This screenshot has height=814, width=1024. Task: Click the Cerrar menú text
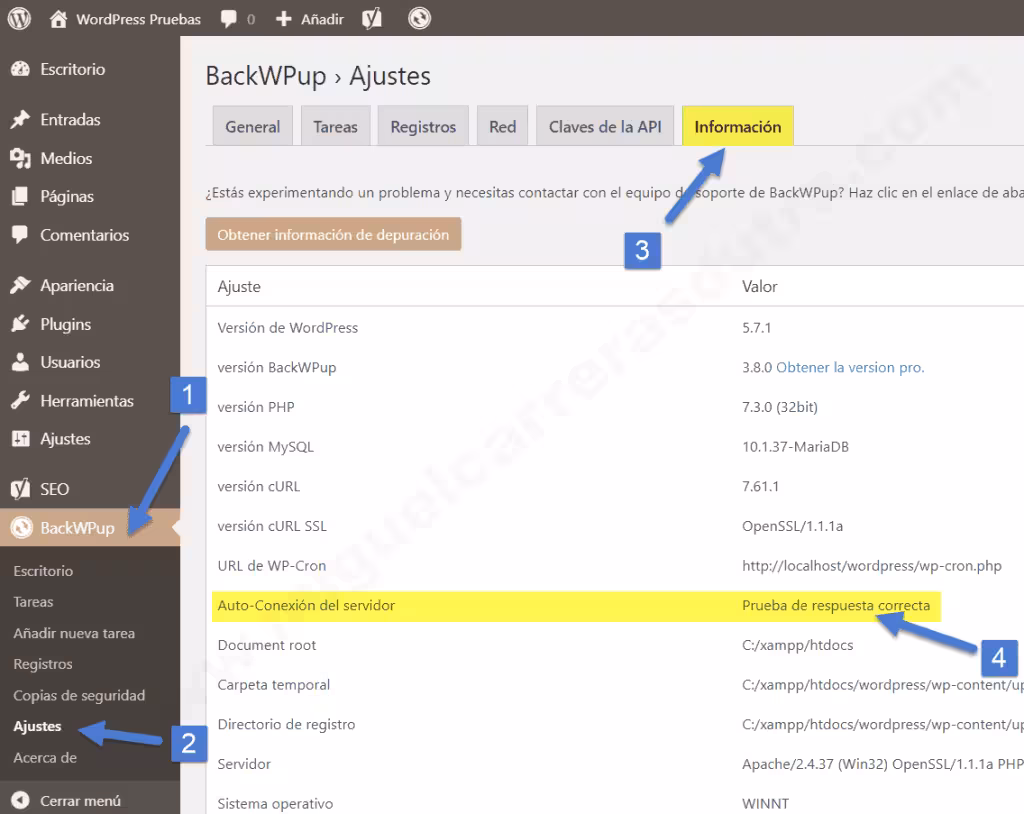coord(80,801)
